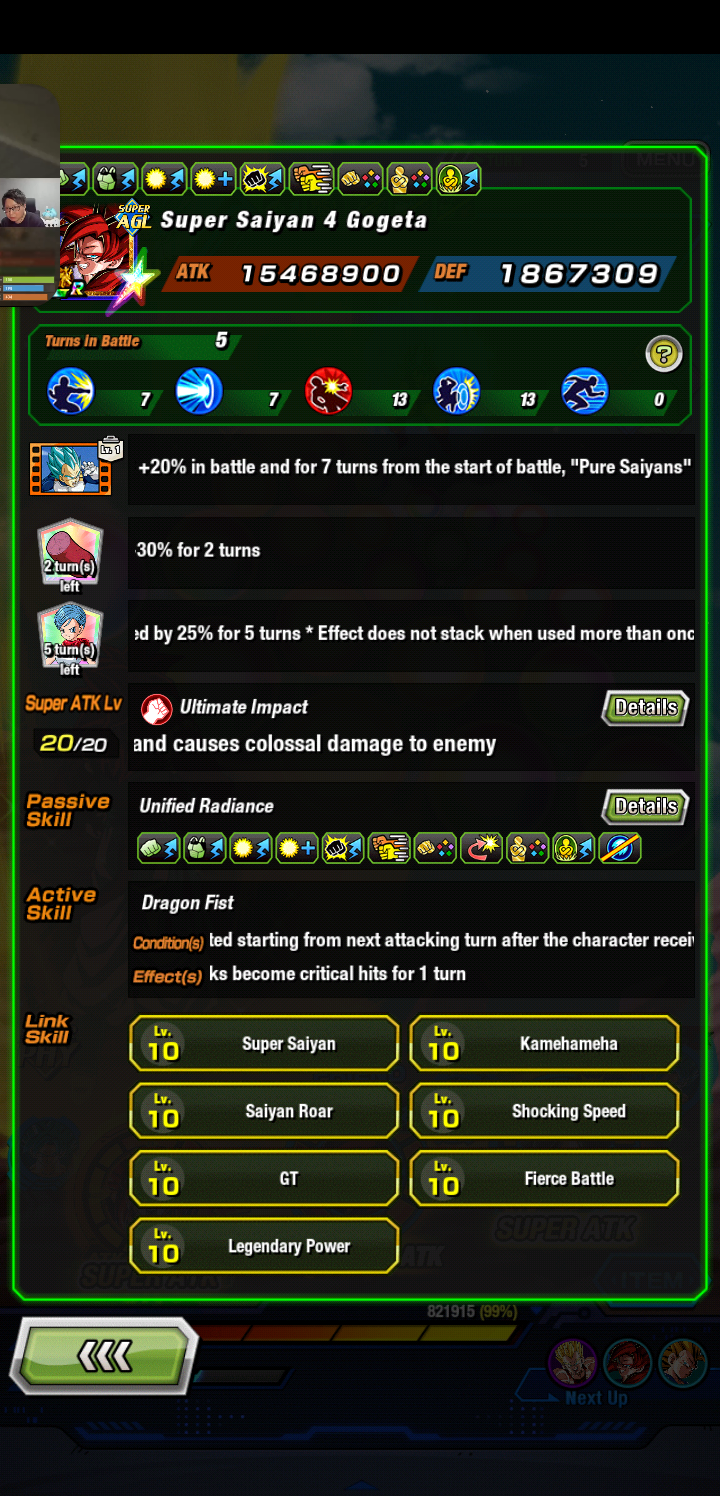Tap the GT link skill
The image size is (720, 1496).
tap(264, 1178)
